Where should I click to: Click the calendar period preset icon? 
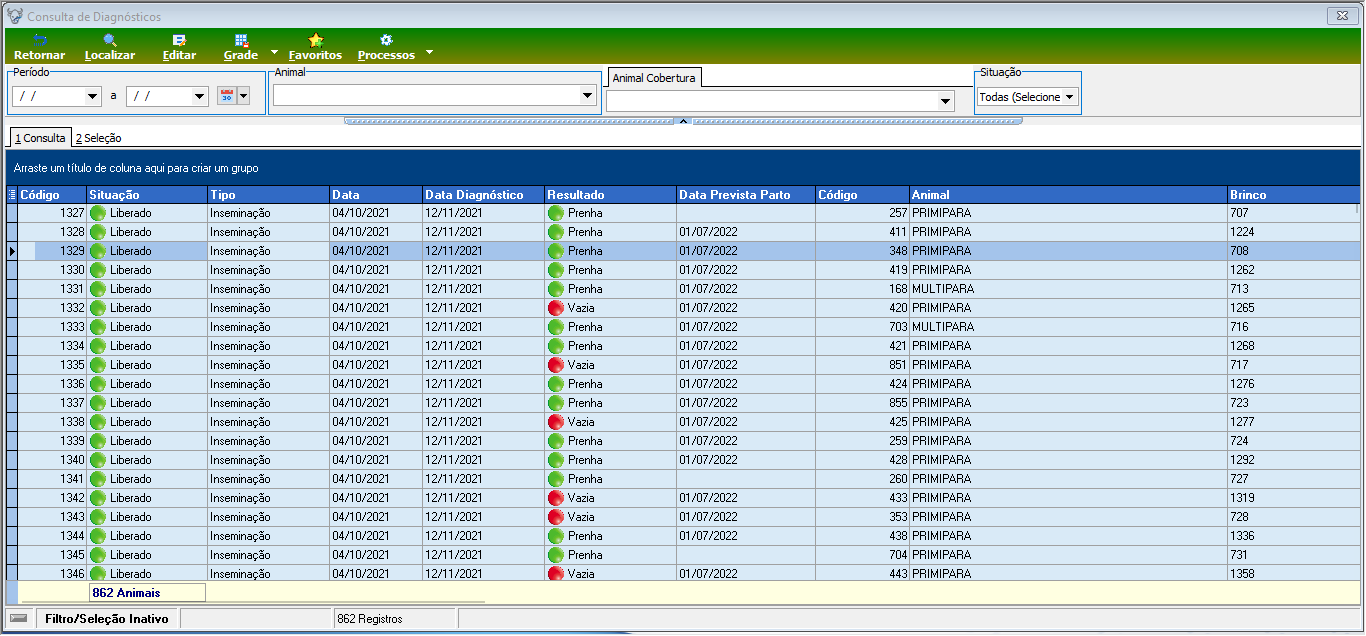coord(226,96)
